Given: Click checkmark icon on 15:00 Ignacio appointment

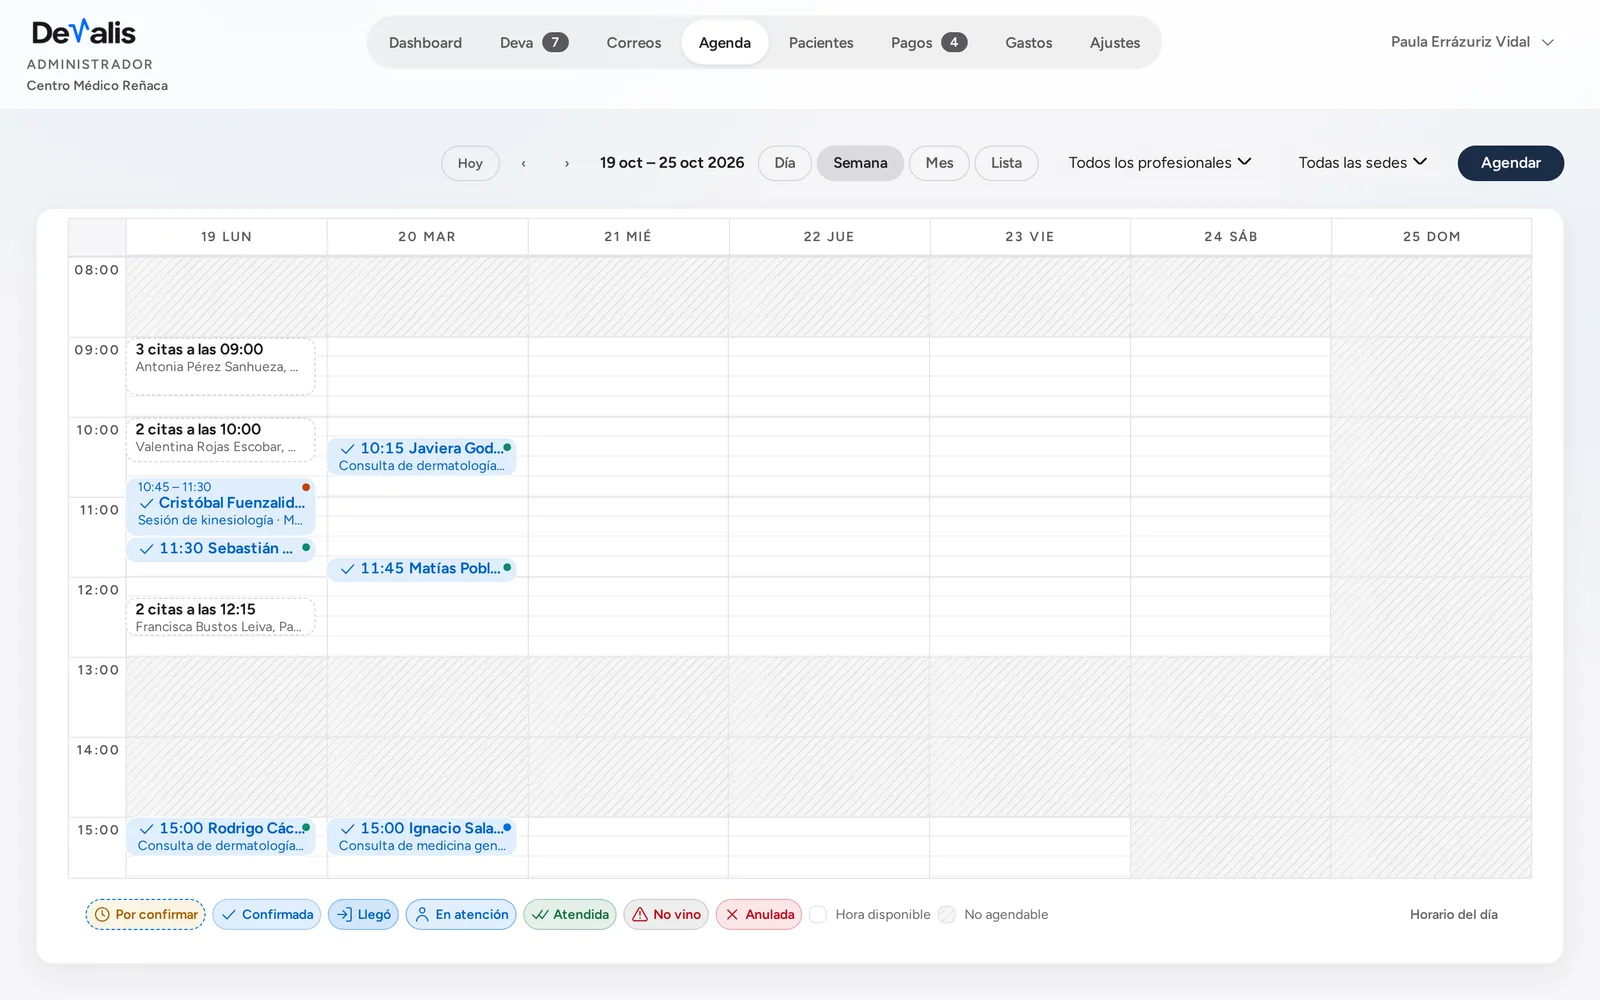Looking at the screenshot, I should tap(348, 829).
